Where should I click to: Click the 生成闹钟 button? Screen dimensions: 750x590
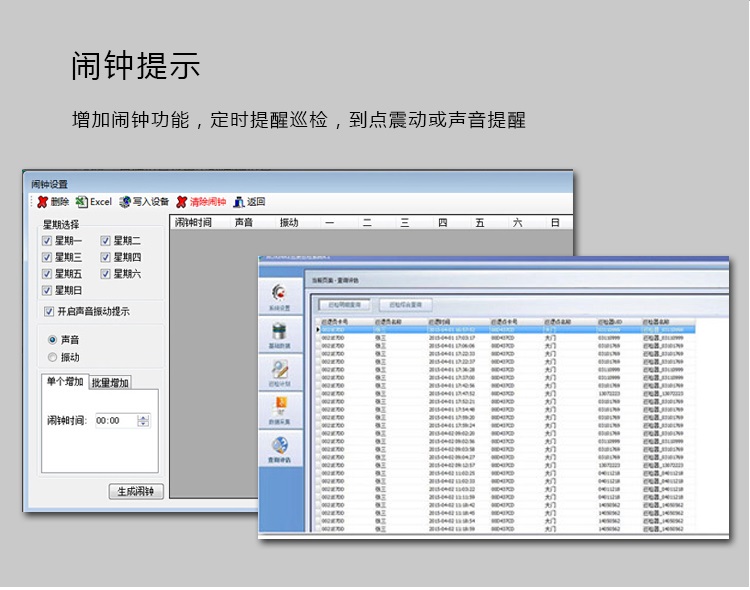click(x=135, y=491)
